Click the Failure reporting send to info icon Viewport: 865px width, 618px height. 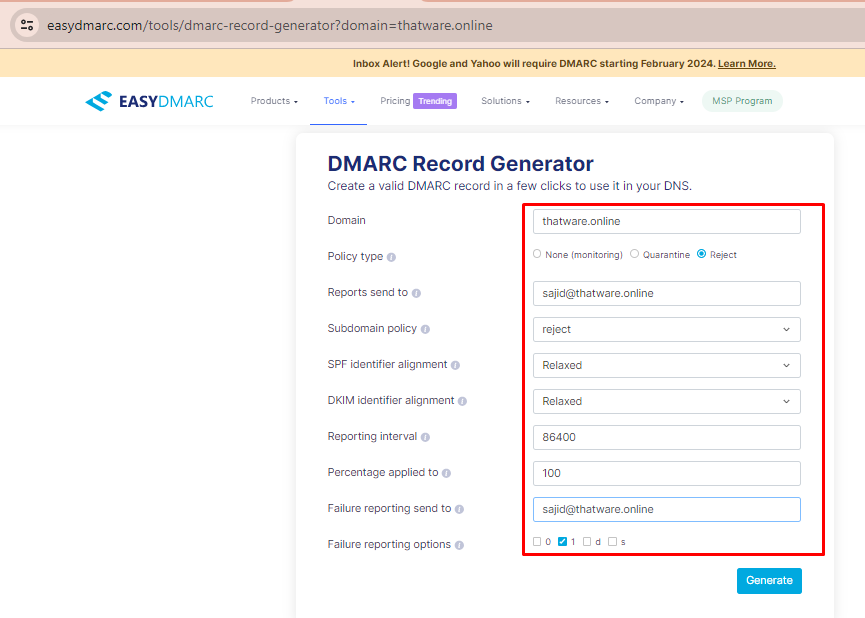point(459,509)
